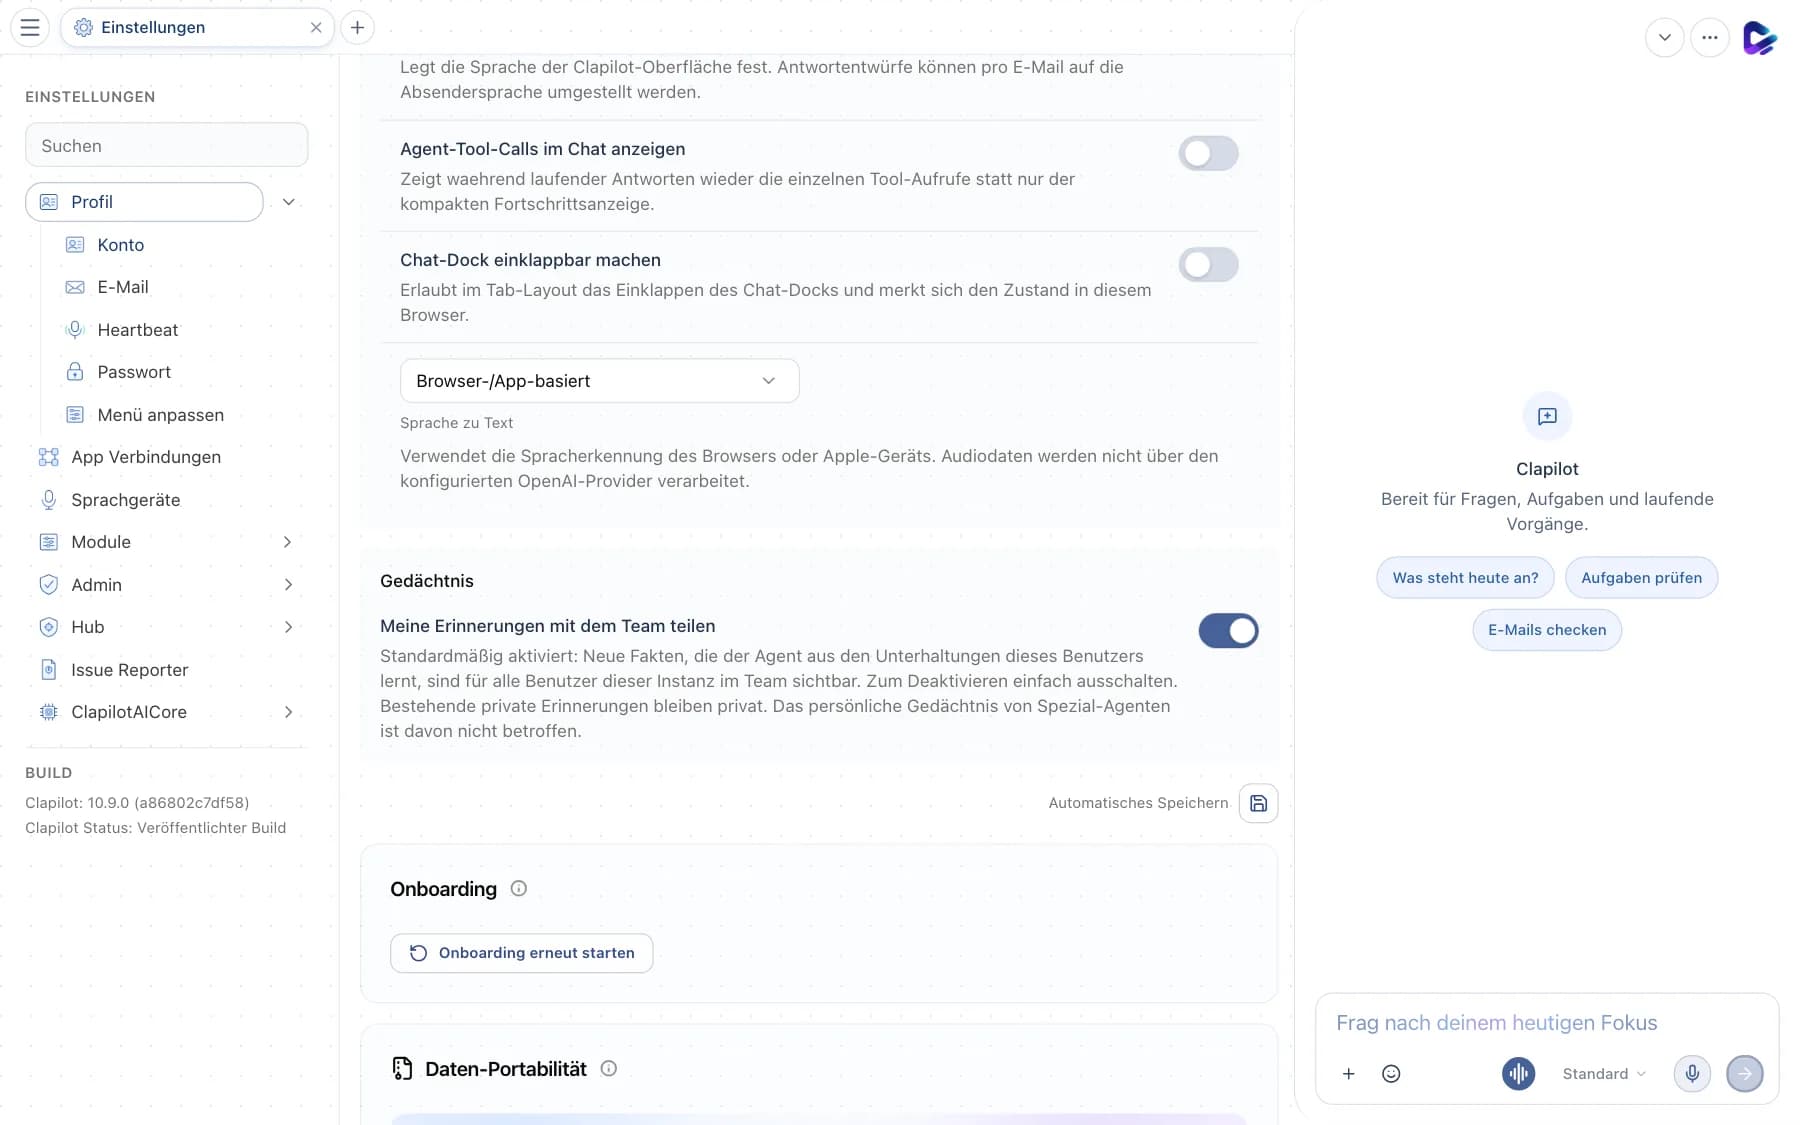Select the Einstellungen tab
1800x1125 pixels.
(x=197, y=27)
